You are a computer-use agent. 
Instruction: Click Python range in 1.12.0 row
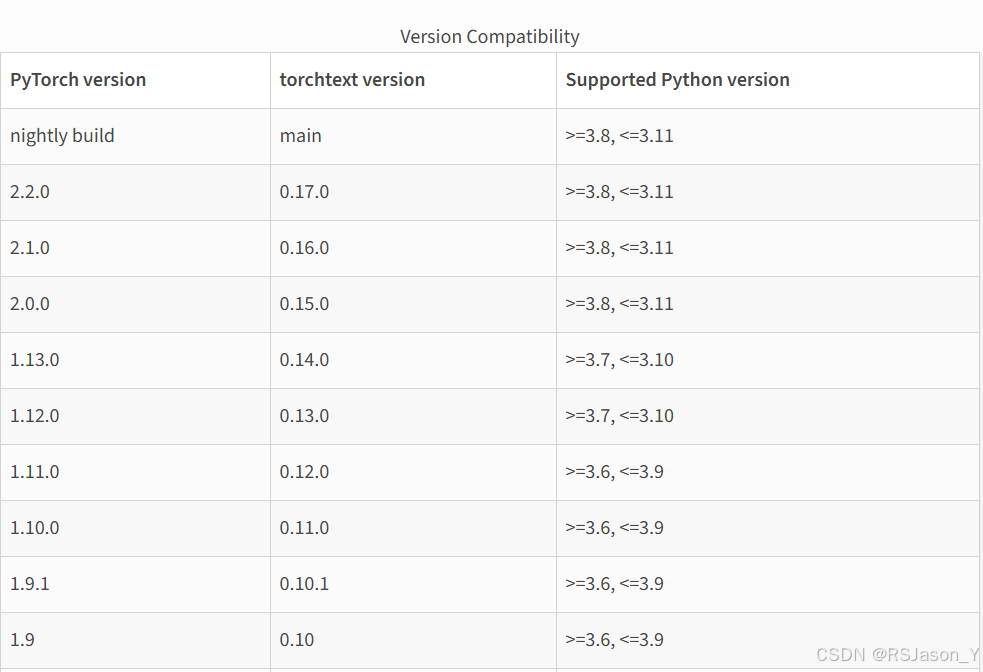tap(619, 416)
